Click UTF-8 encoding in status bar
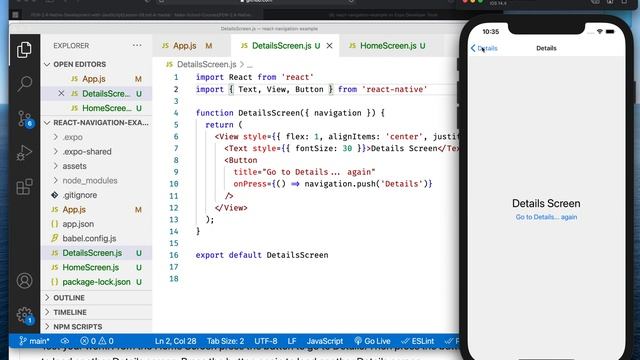Viewport: 640px width, 360px height. tap(266, 341)
